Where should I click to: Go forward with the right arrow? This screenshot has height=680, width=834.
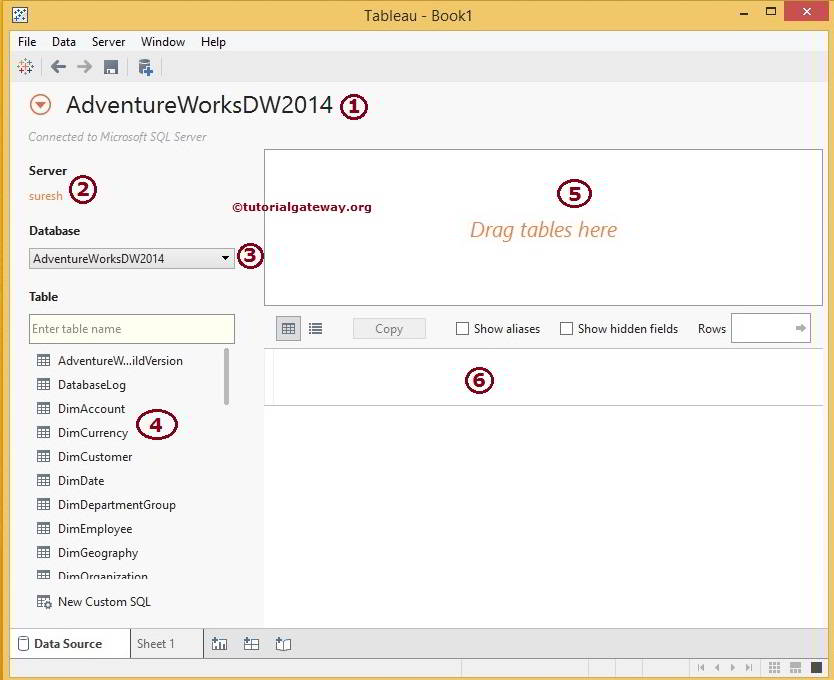tap(84, 67)
